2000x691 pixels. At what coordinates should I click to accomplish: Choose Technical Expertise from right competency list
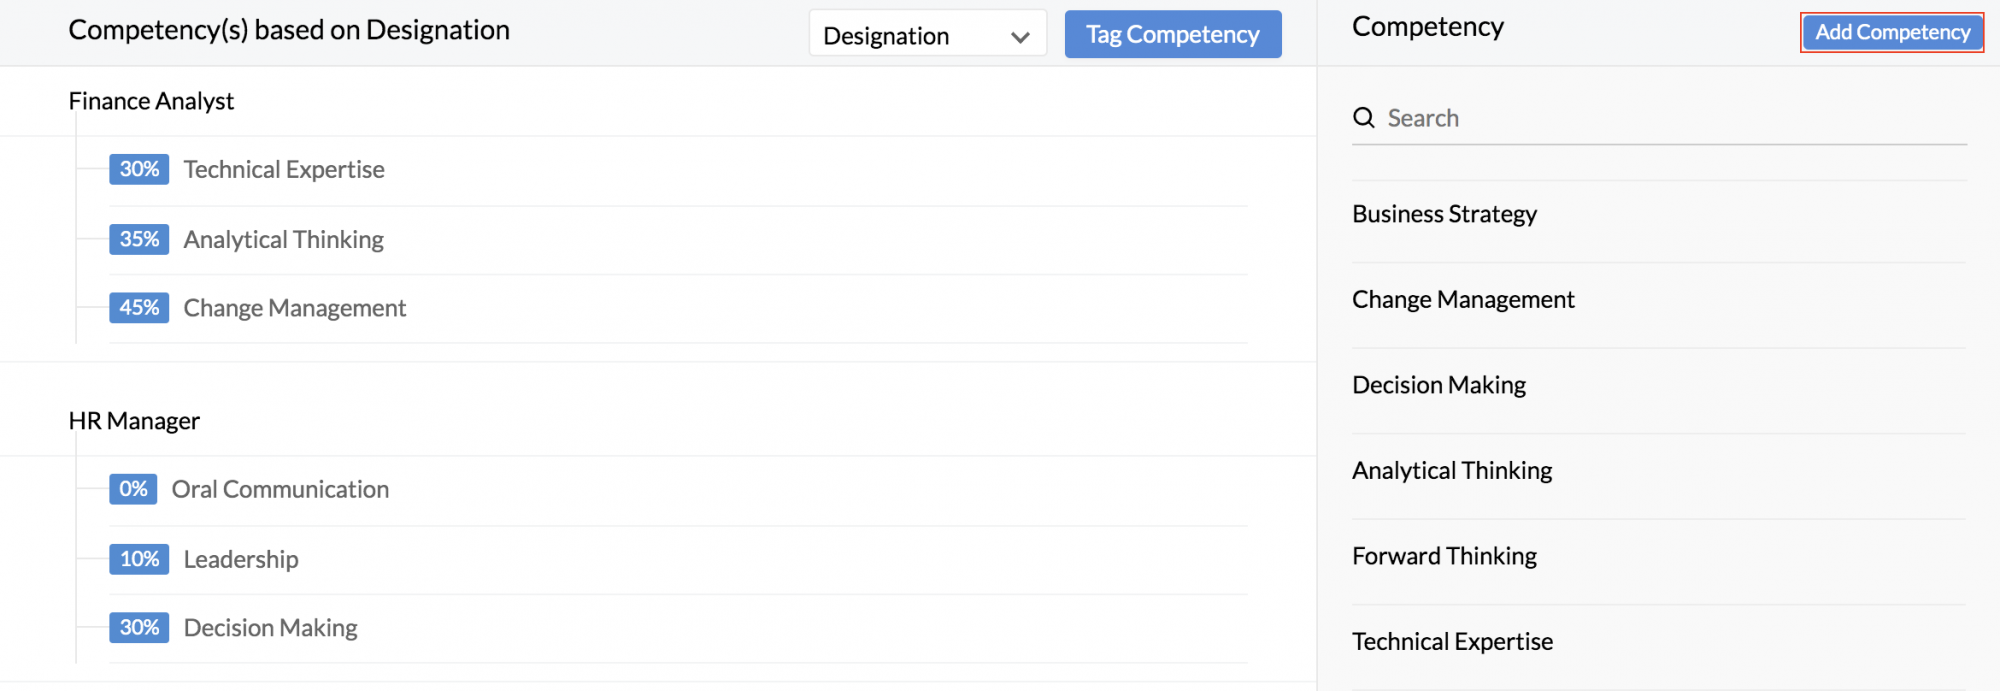pyautogui.click(x=1452, y=641)
